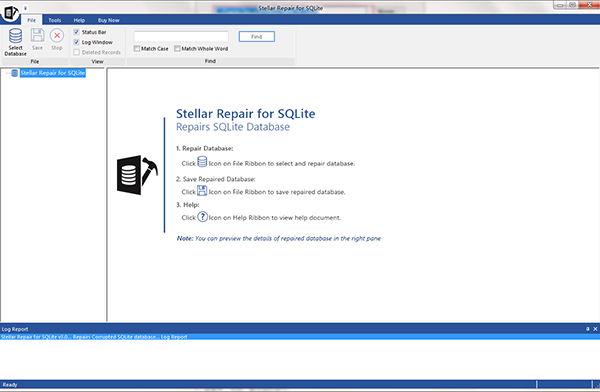Enable the Match Case checkbox

pyautogui.click(x=137, y=49)
